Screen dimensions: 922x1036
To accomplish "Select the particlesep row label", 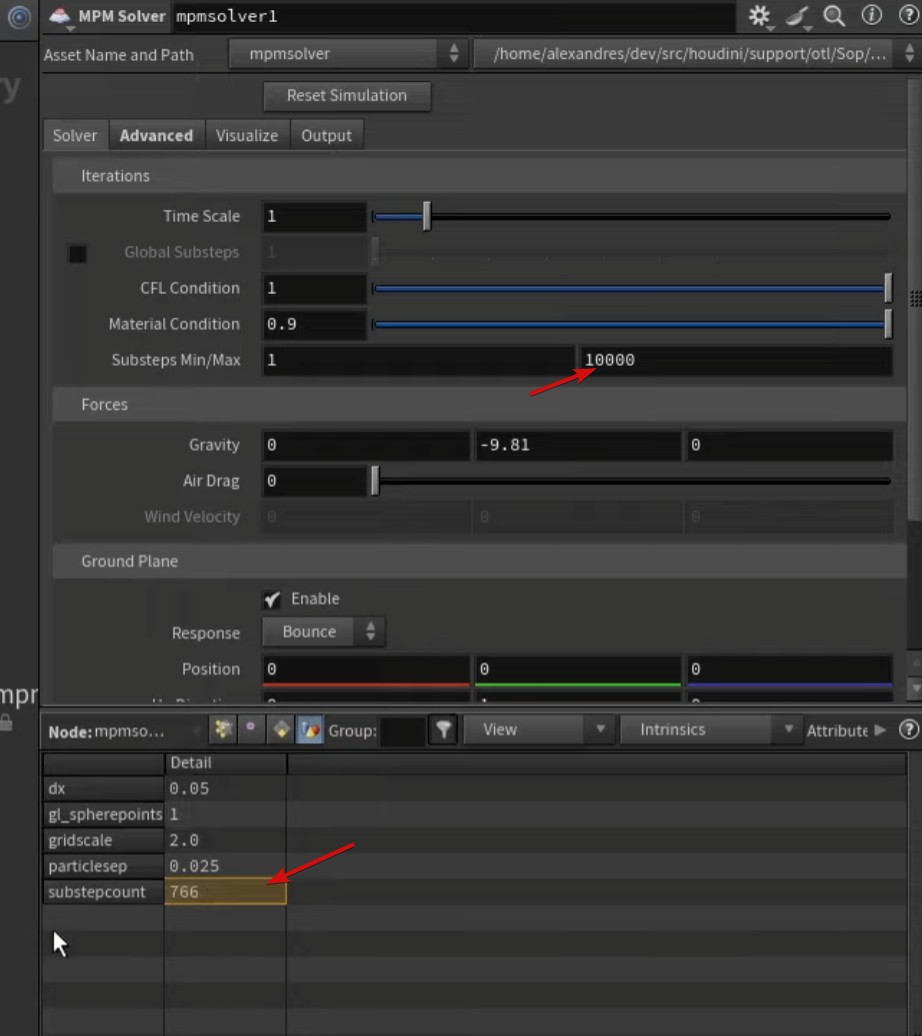I will [104, 866].
